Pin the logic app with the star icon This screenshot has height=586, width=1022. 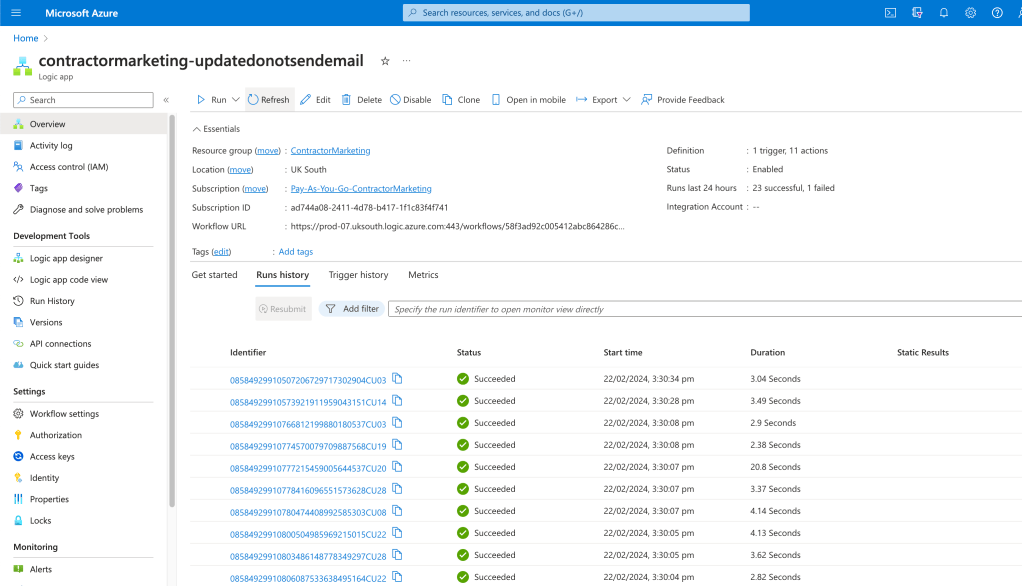tap(385, 61)
